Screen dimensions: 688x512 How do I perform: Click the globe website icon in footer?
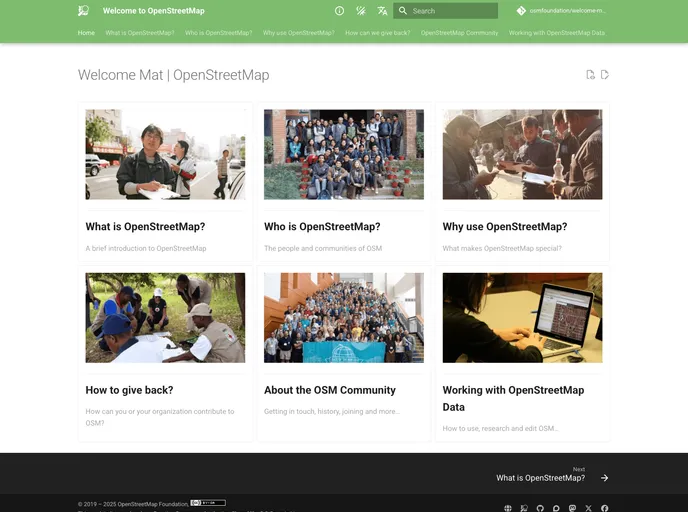(508, 508)
